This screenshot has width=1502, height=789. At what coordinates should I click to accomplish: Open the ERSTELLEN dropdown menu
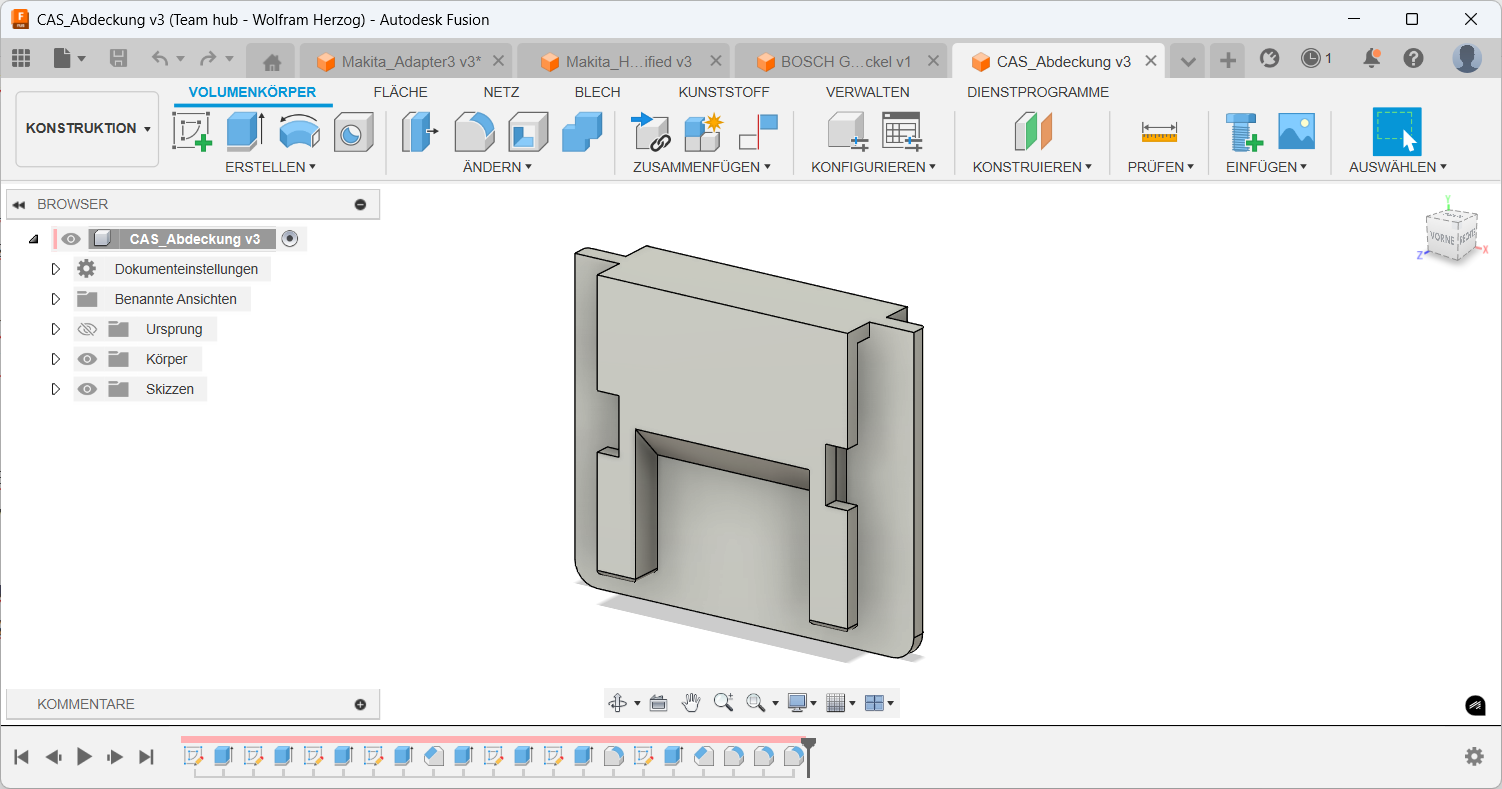coord(270,167)
